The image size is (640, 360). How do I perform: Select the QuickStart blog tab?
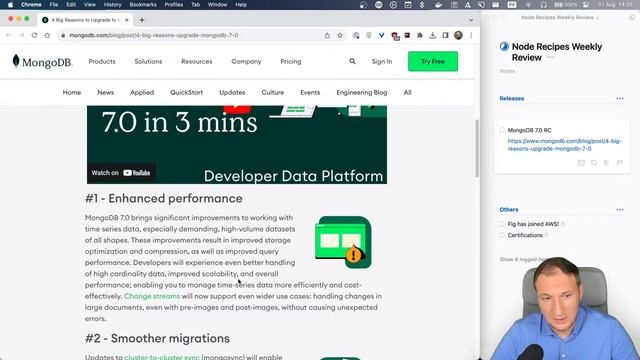click(x=187, y=93)
